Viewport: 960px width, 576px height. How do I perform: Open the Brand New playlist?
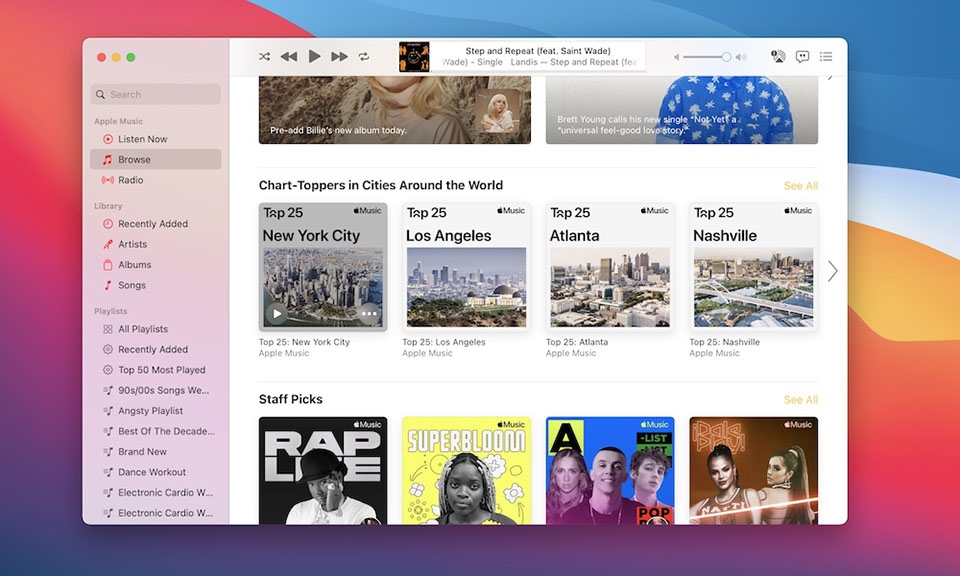pyautogui.click(x=156, y=451)
